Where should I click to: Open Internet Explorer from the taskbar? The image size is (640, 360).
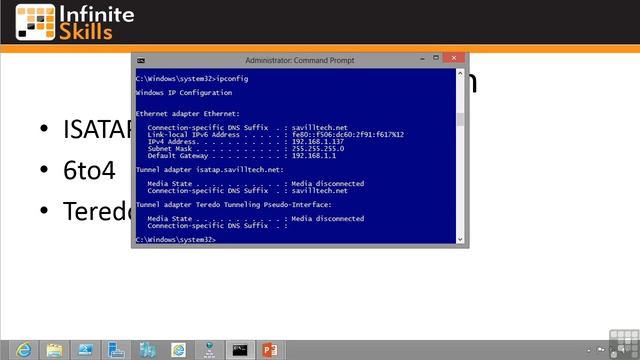point(24,350)
